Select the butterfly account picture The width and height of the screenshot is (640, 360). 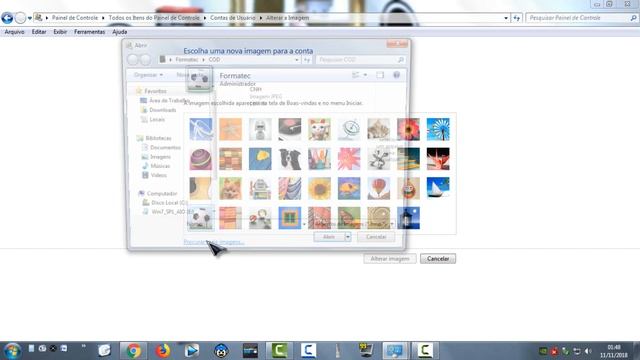(349, 218)
